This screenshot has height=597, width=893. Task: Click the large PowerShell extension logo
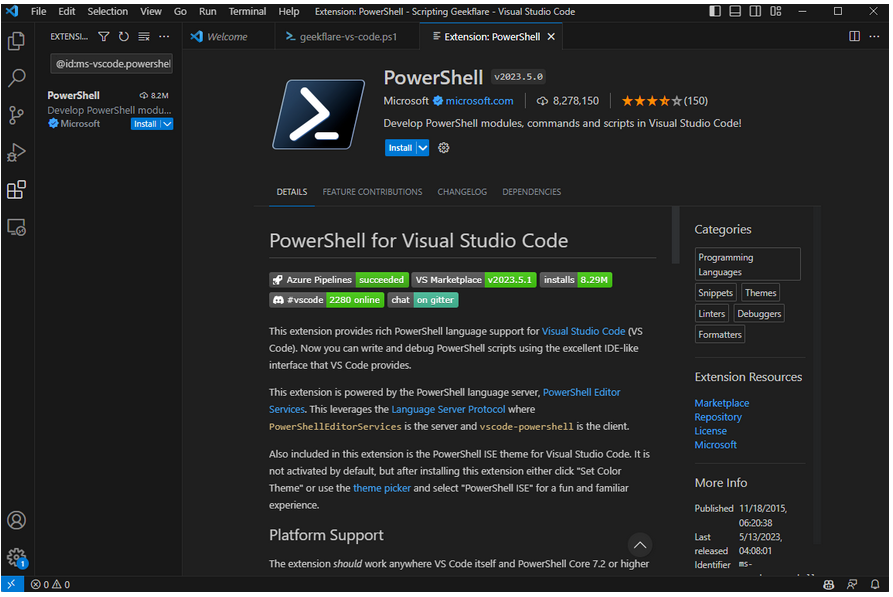click(318, 115)
